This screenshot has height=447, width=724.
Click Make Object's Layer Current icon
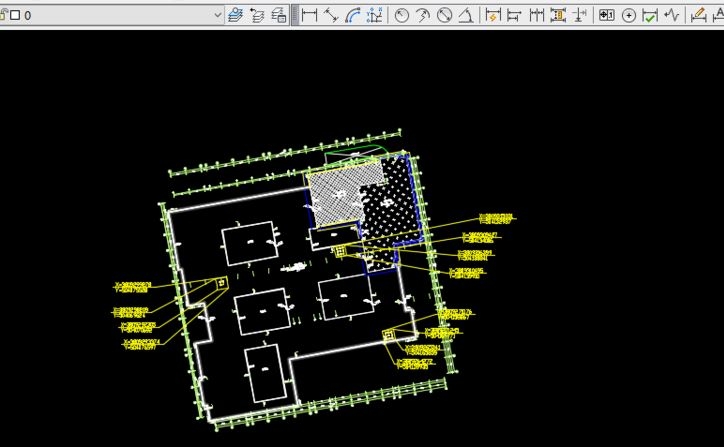235,15
